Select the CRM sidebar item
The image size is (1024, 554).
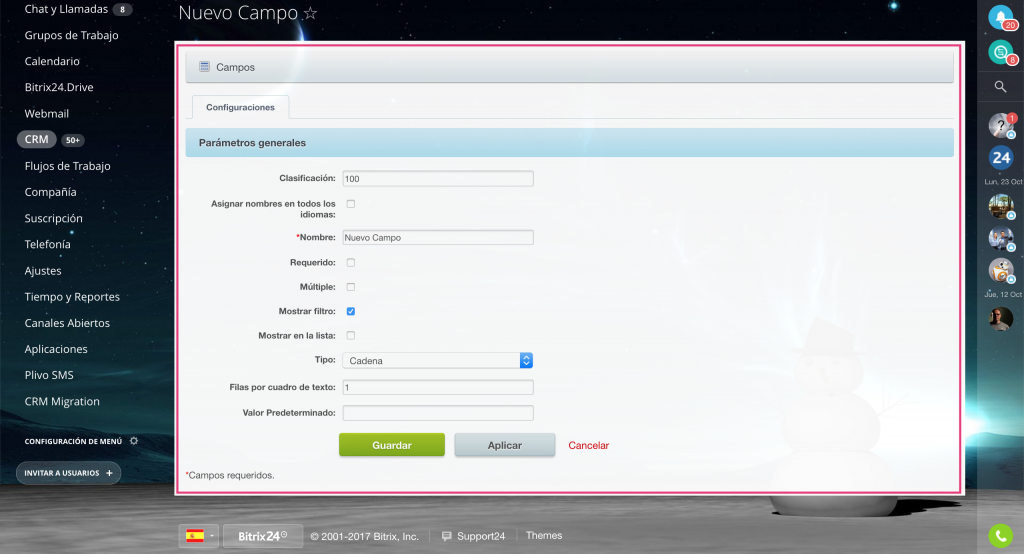pos(37,140)
